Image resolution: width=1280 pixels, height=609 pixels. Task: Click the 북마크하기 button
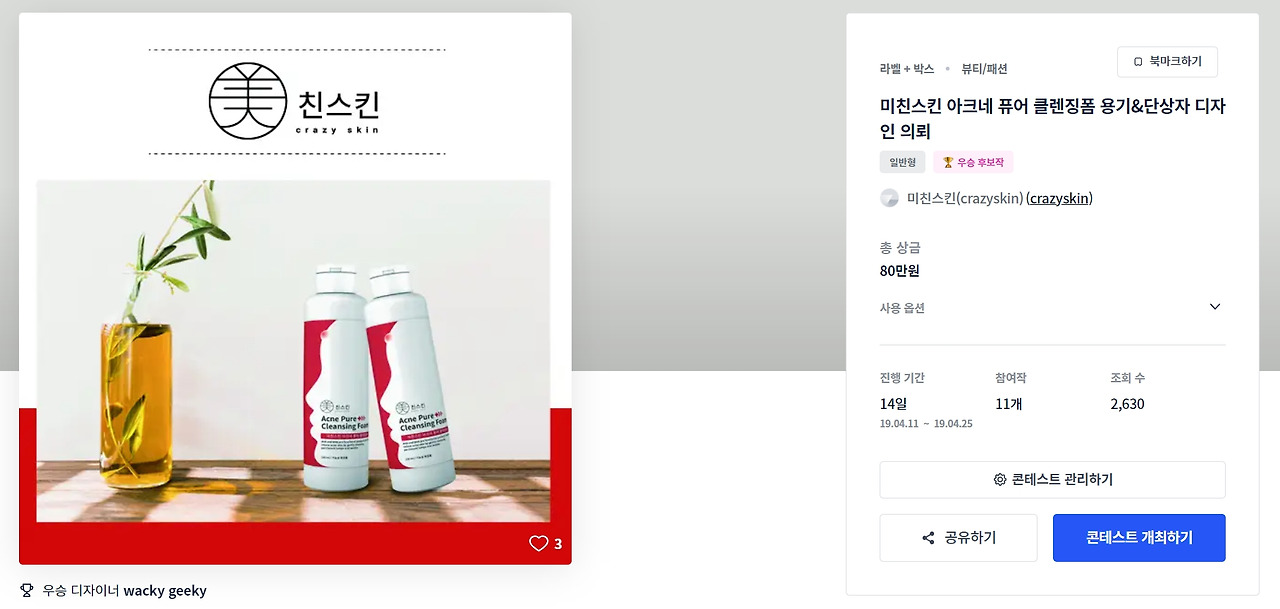tap(1167, 62)
